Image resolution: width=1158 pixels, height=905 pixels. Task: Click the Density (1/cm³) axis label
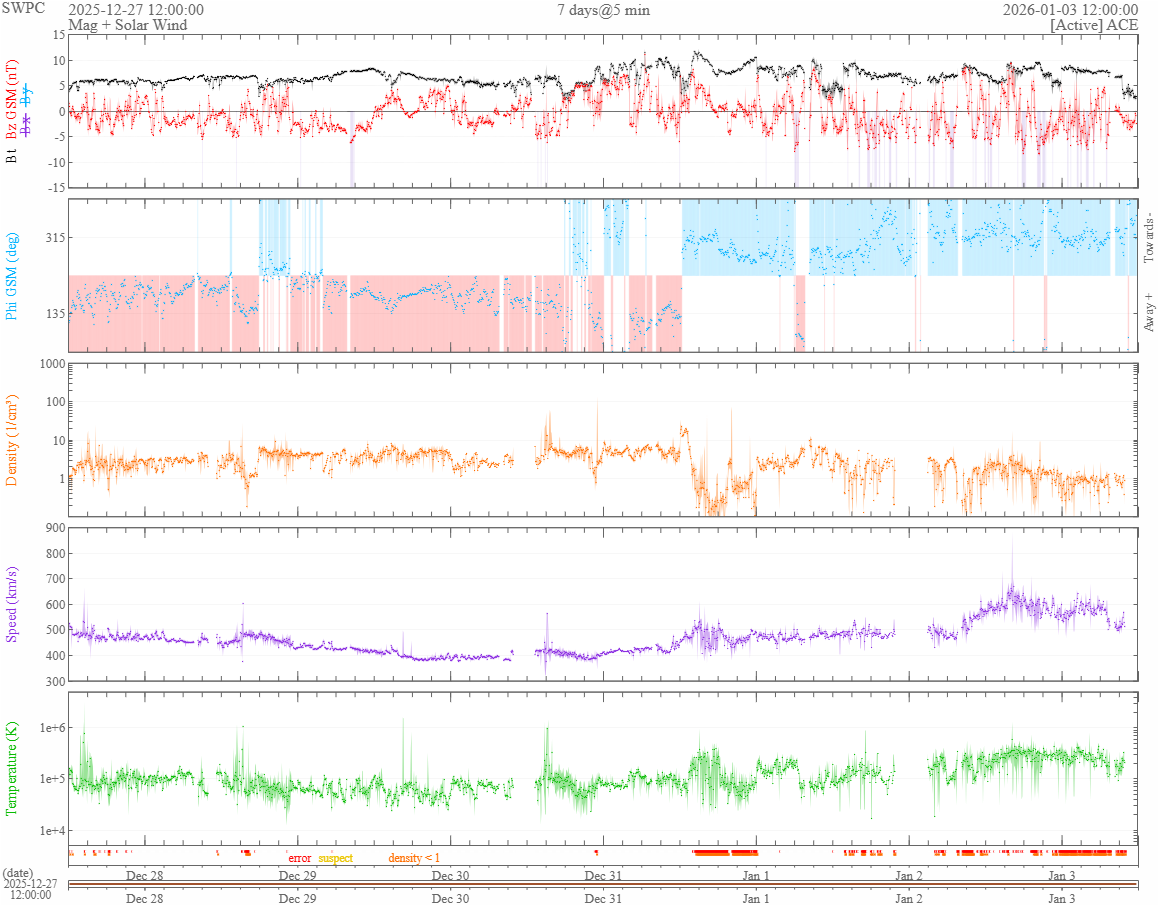(11, 440)
